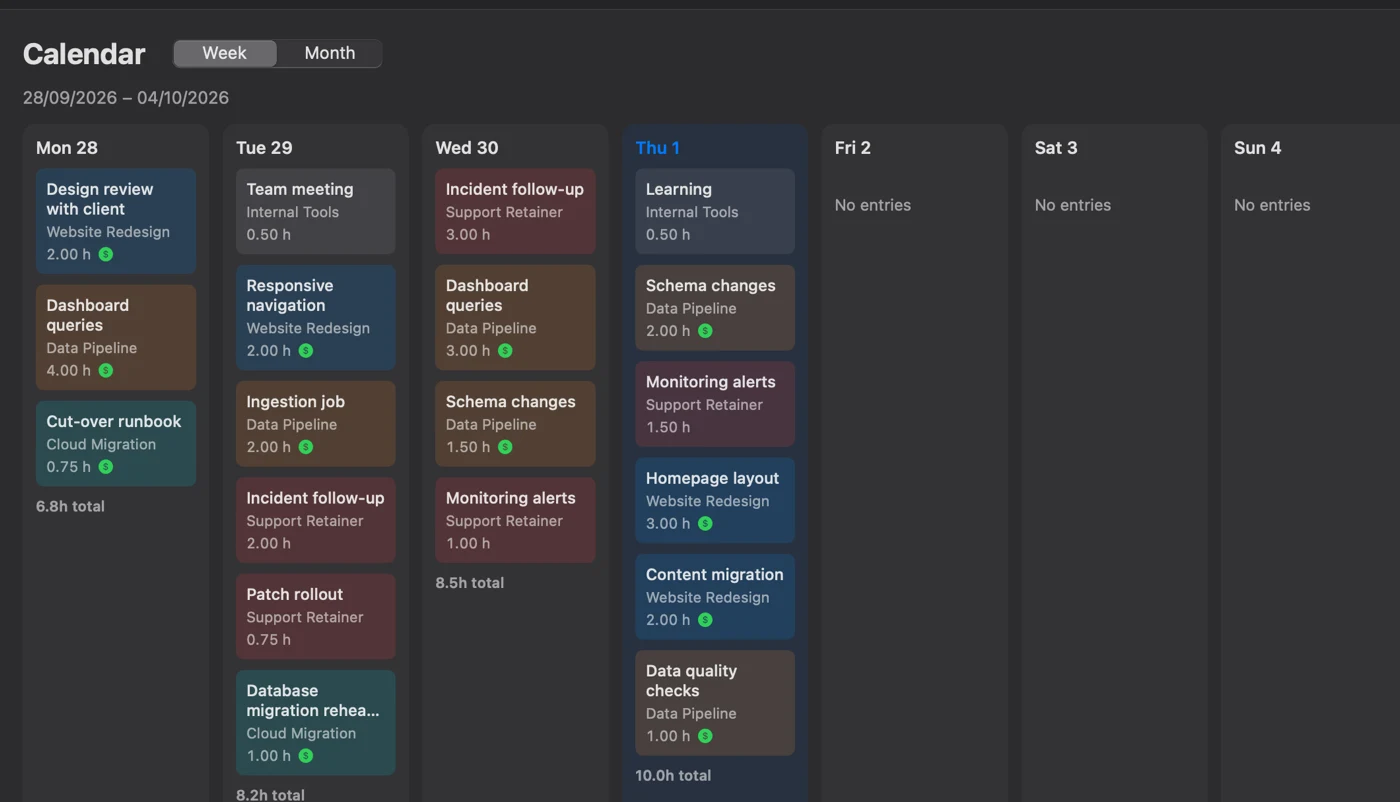Click billable icon on Thursday's Schema changes
The image size is (1400, 802).
click(705, 330)
